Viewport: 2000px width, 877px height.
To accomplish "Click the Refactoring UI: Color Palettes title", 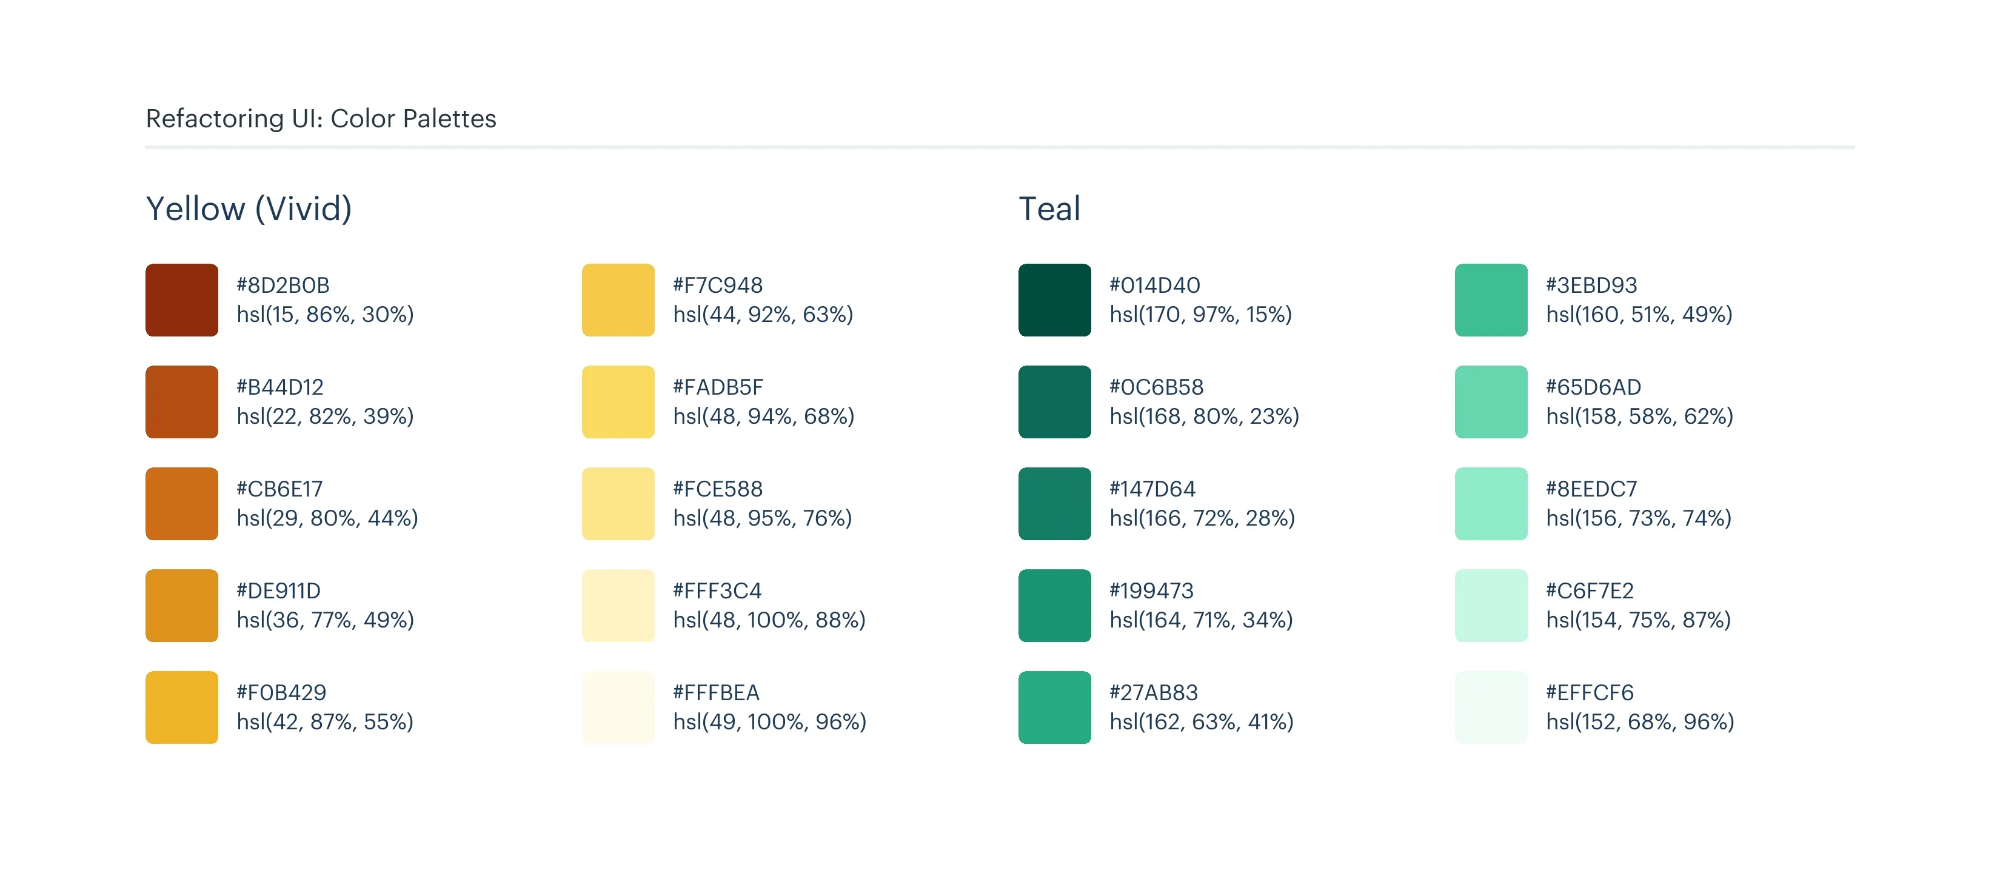I will pos(321,119).
